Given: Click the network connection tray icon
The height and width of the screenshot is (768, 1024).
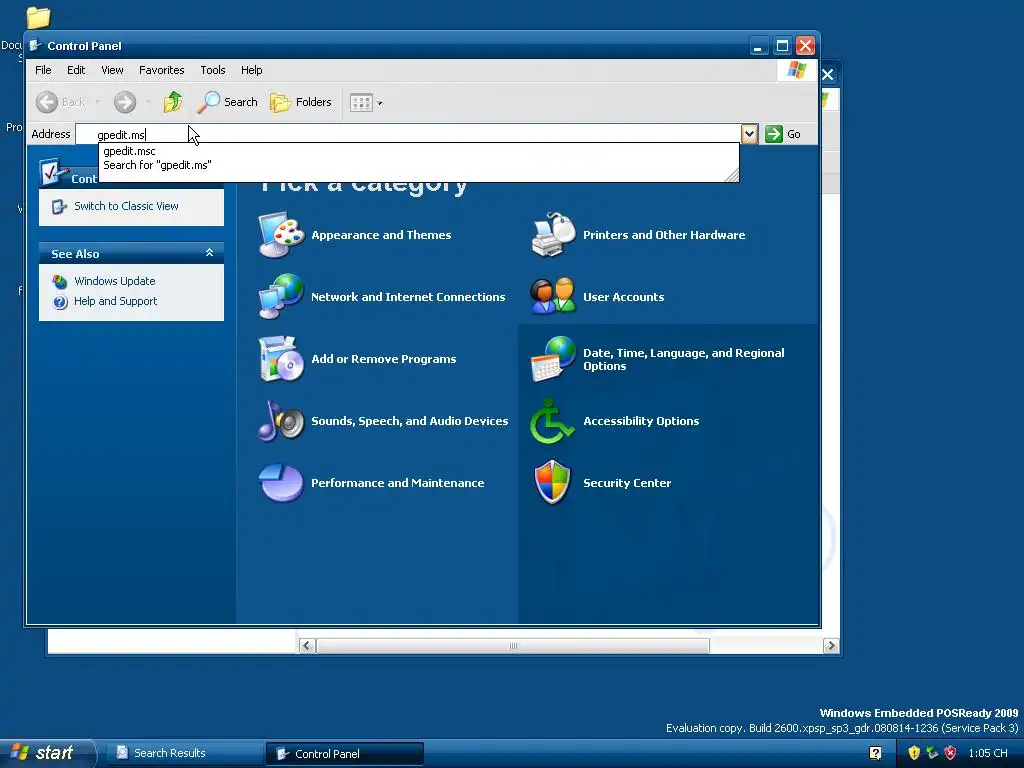Looking at the screenshot, I should 932,753.
